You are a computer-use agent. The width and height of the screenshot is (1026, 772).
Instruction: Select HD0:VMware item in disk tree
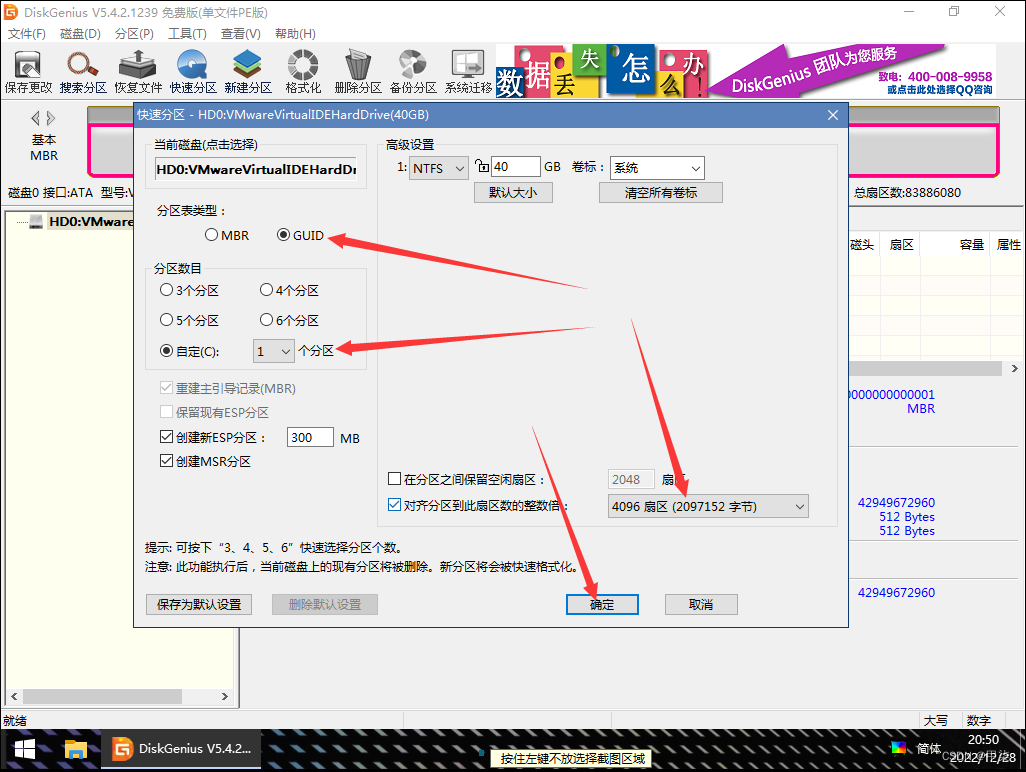click(x=91, y=222)
